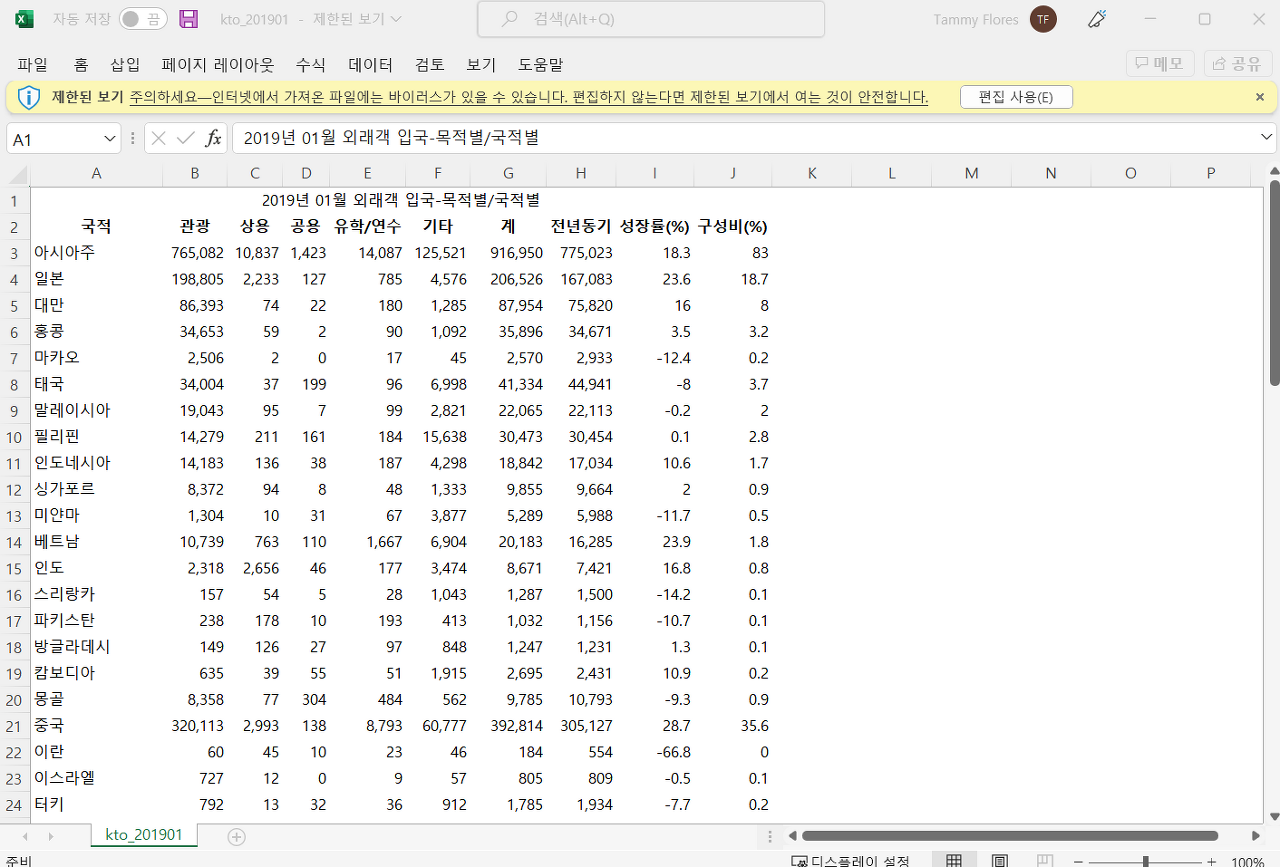Click the horizontal scrollbar left arrow
Screen dimensions: 1280x867
pos(792,836)
